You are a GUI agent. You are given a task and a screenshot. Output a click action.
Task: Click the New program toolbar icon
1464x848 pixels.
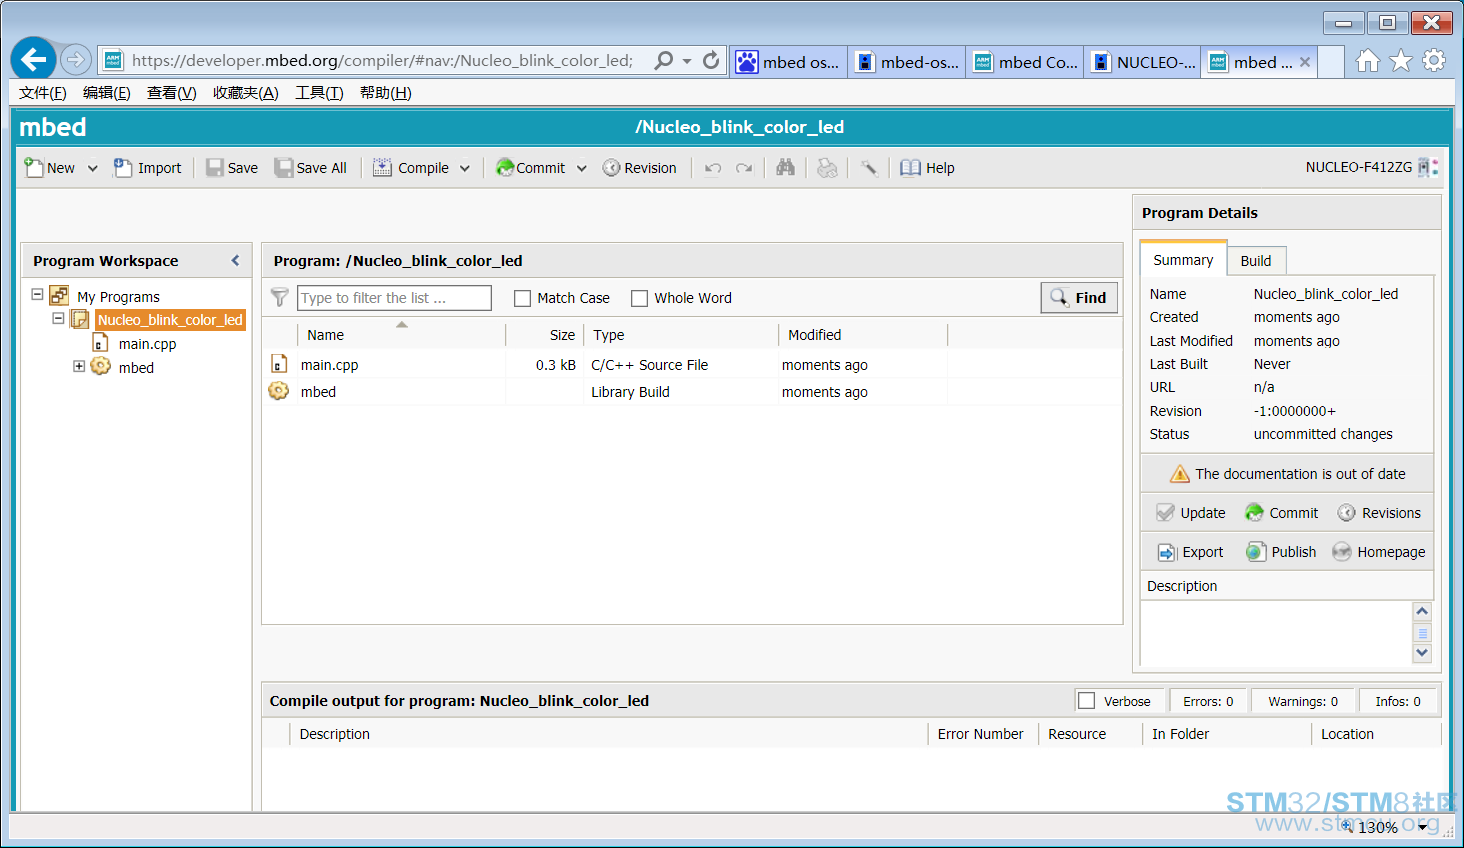tap(34, 168)
